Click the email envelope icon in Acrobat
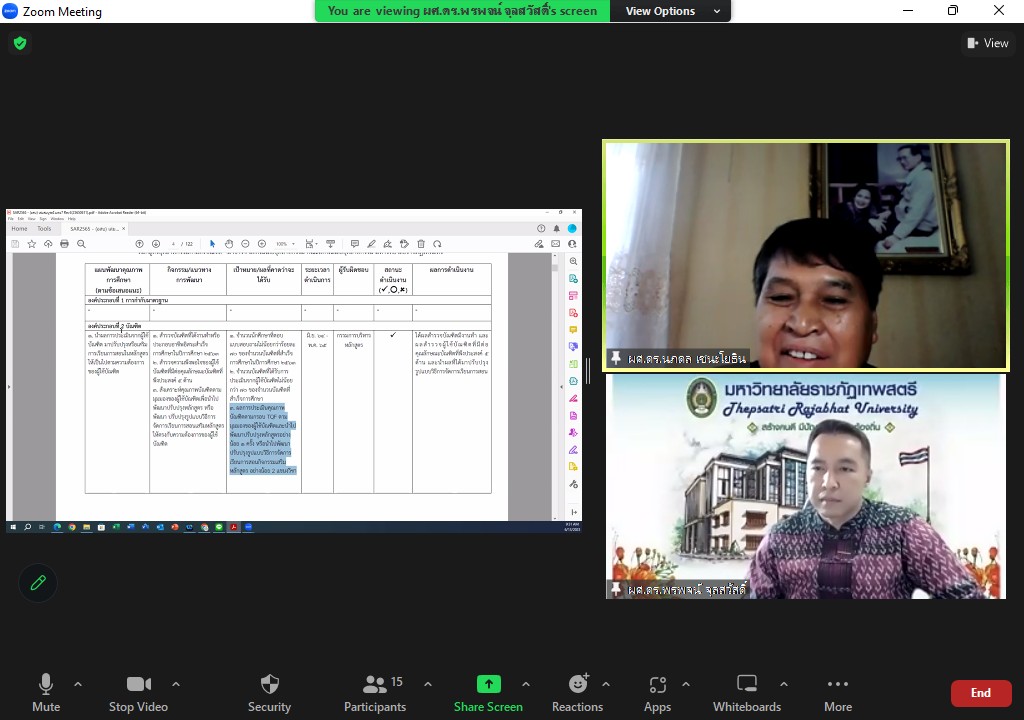 555,244
